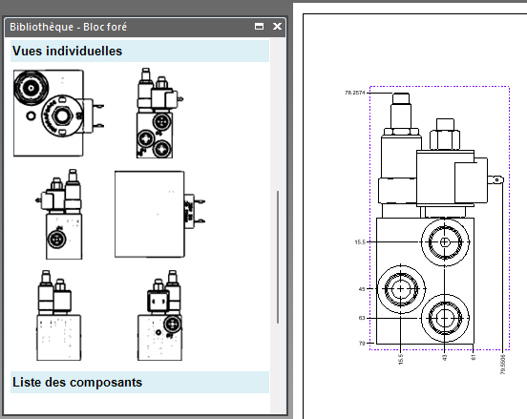Minimize the Bibliothèque - Bloc foré panel
Screen dimensions: 527x419
tap(259, 27)
